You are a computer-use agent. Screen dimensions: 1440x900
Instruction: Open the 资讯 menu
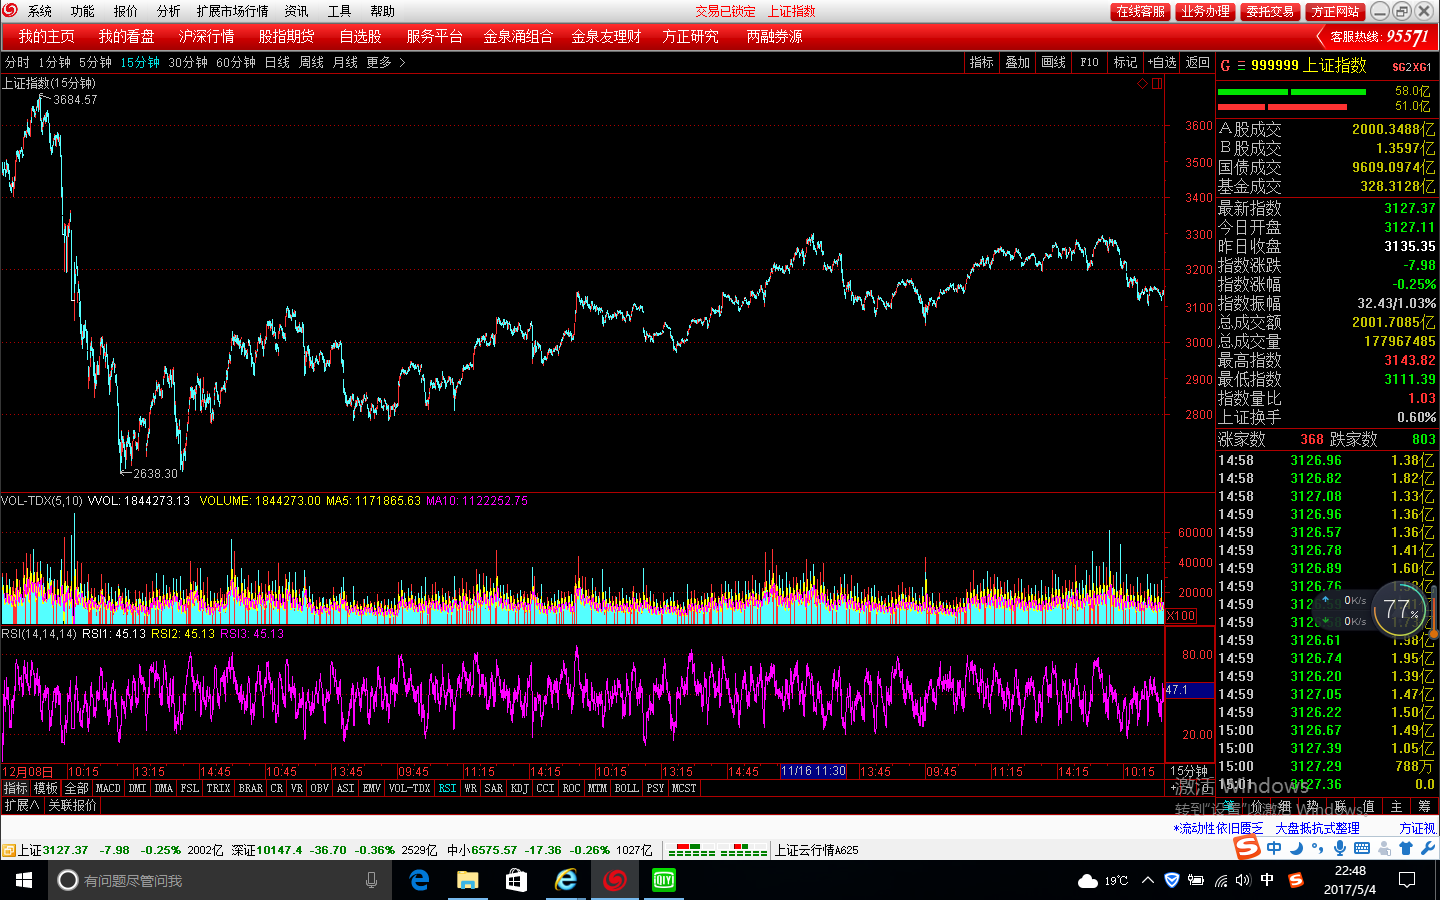point(297,11)
